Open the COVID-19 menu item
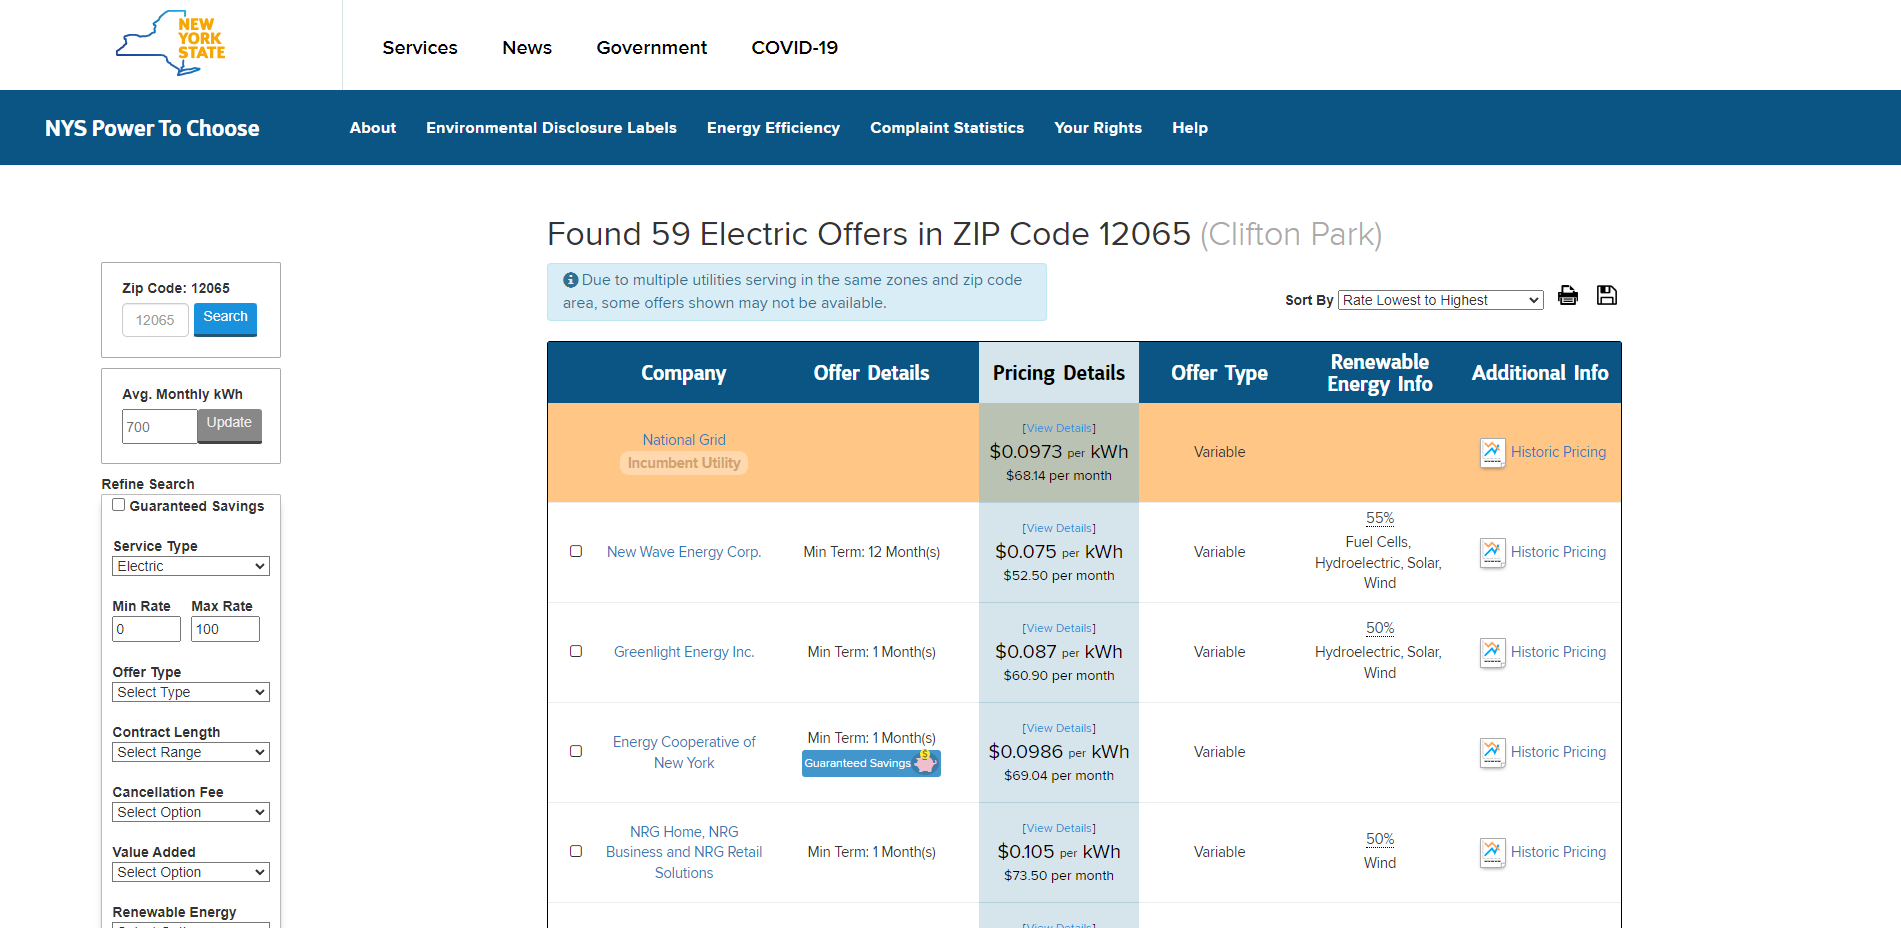Screen dimensions: 1901x928 [795, 48]
